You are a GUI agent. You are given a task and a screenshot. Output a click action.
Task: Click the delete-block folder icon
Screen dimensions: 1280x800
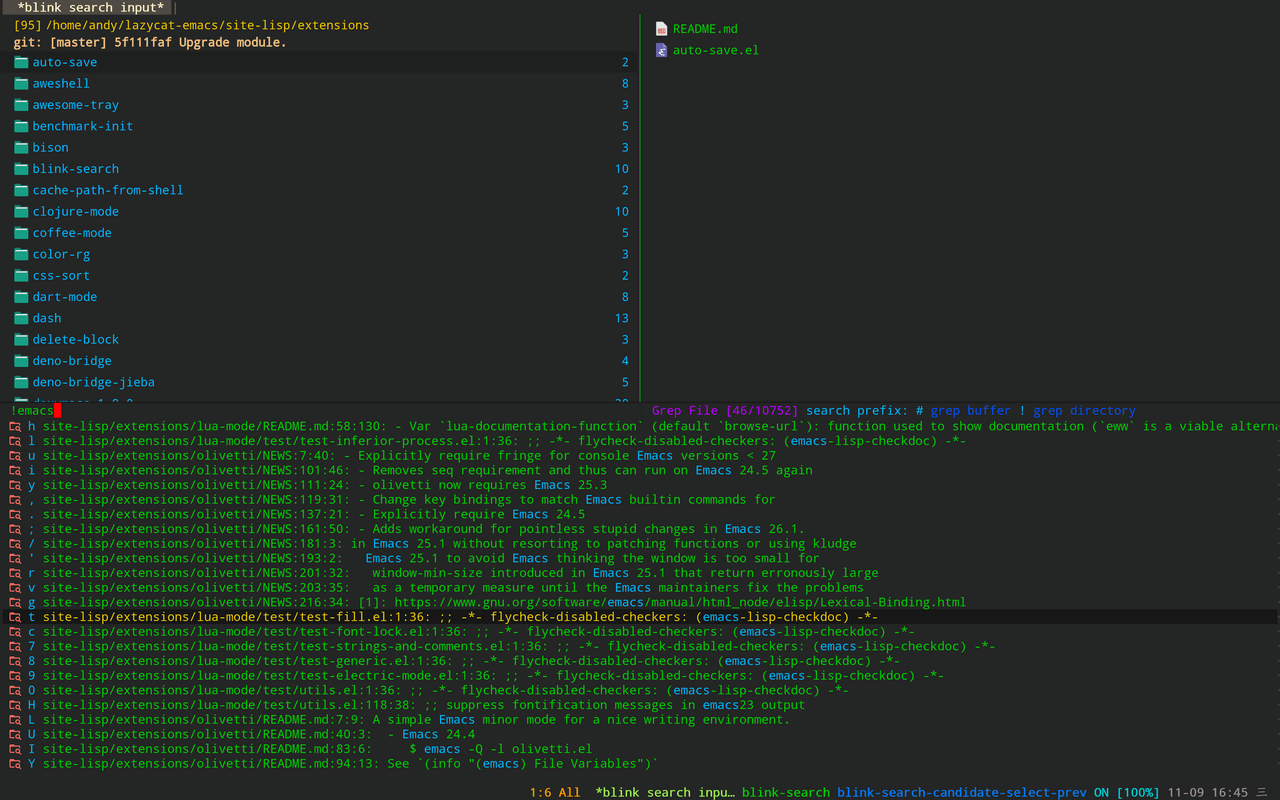[22, 339]
